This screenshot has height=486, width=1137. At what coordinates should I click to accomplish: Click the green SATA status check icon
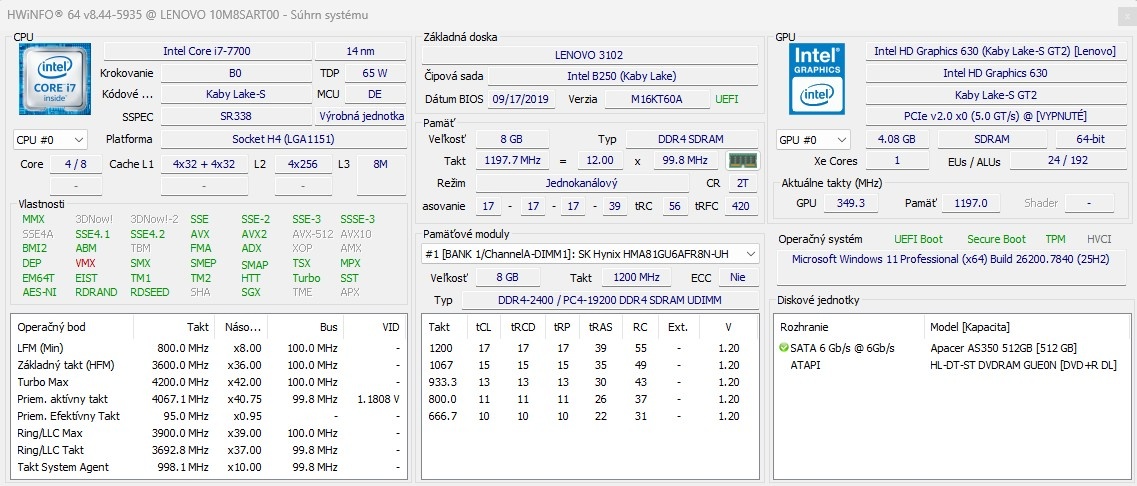783,347
